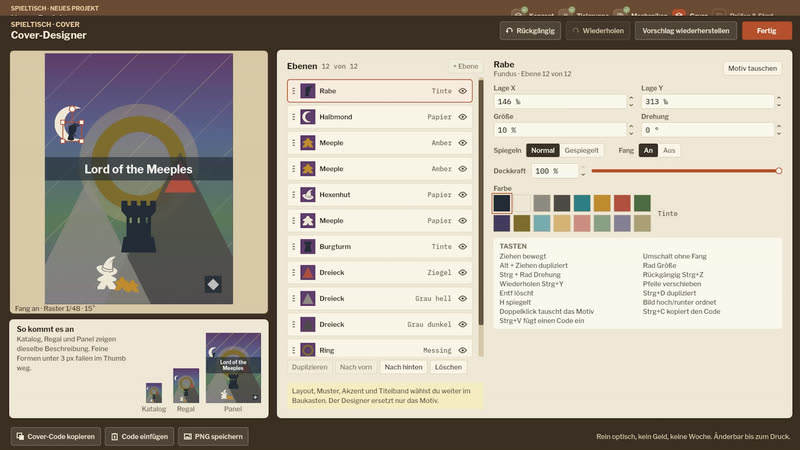Pick the teal color swatch
This screenshot has width=800, height=450.
[582, 203]
